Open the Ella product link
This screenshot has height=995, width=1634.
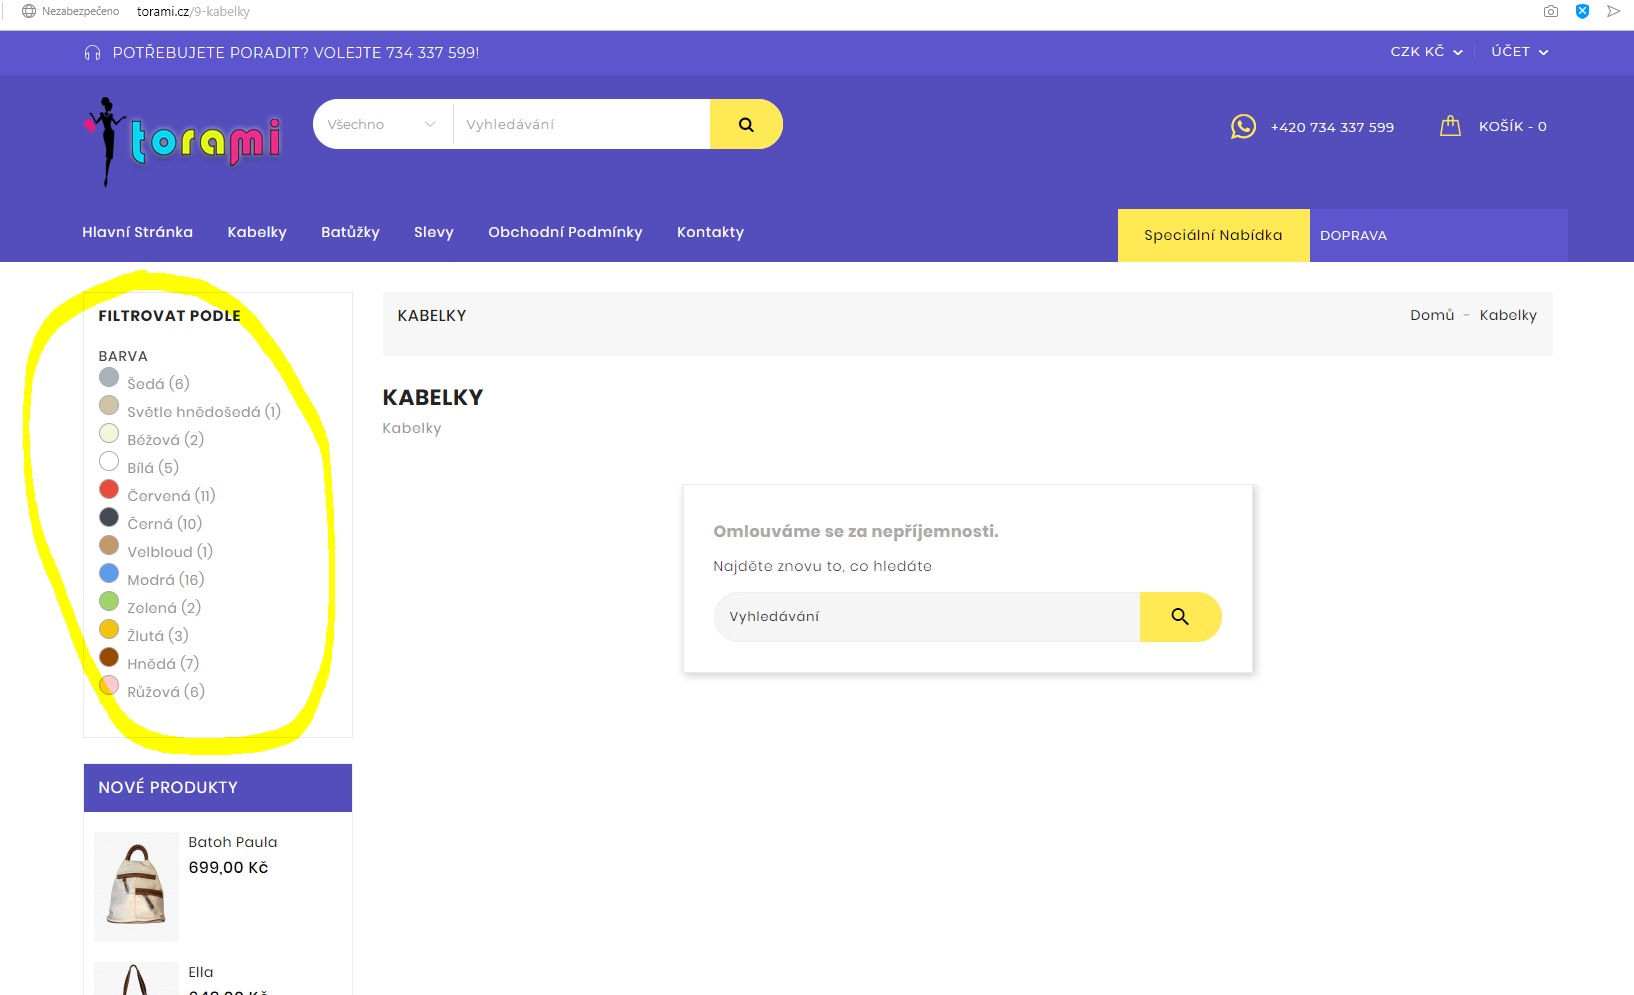201,972
